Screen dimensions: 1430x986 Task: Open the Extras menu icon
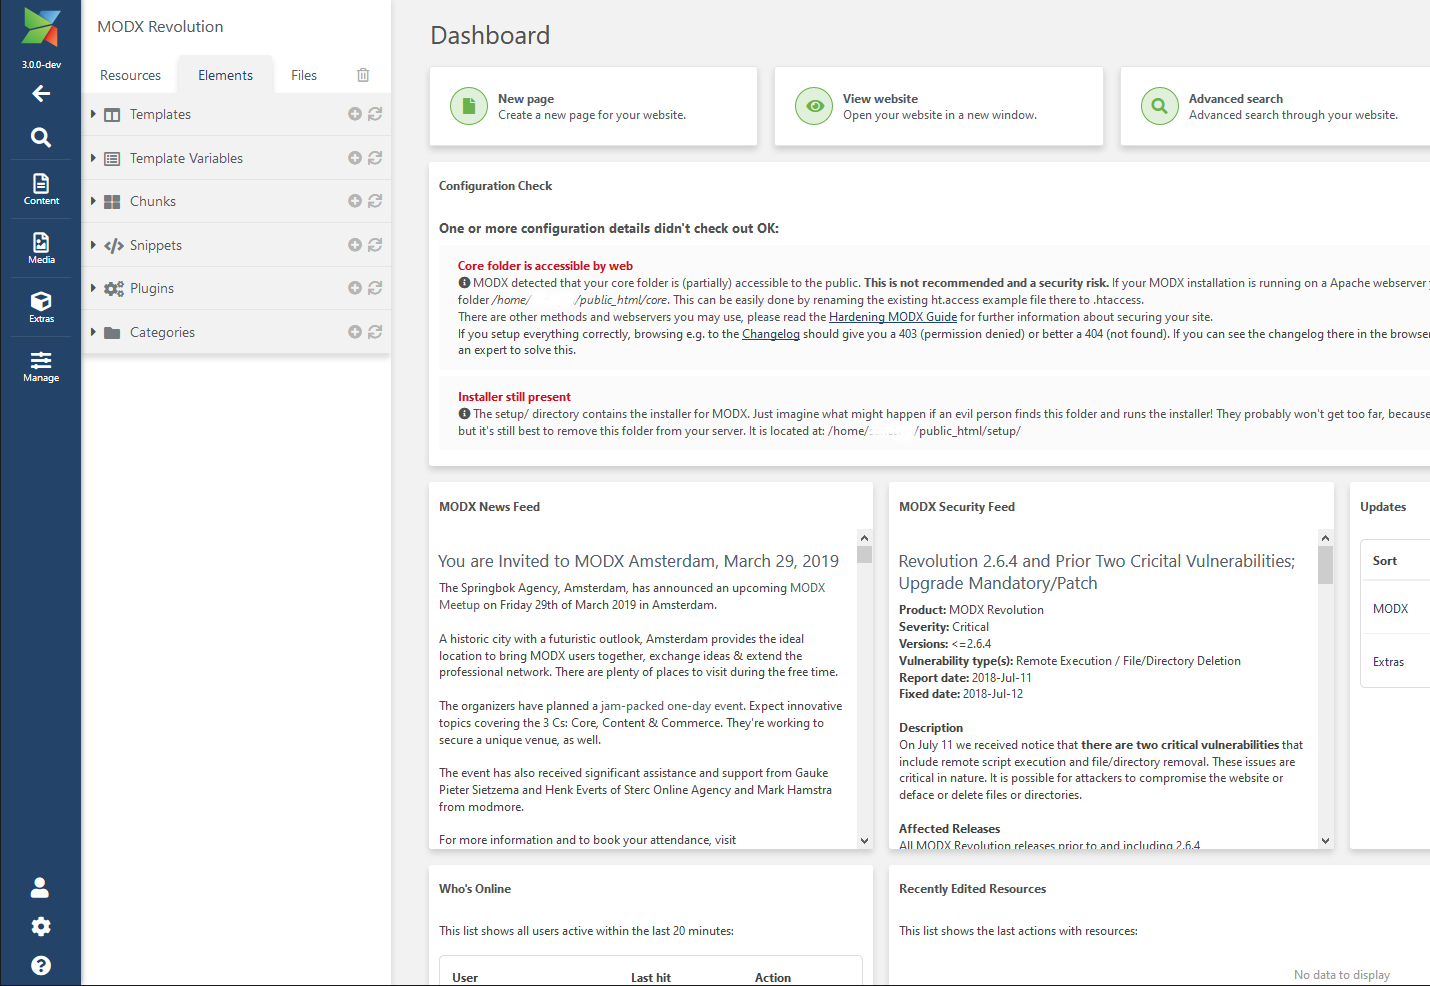point(41,306)
